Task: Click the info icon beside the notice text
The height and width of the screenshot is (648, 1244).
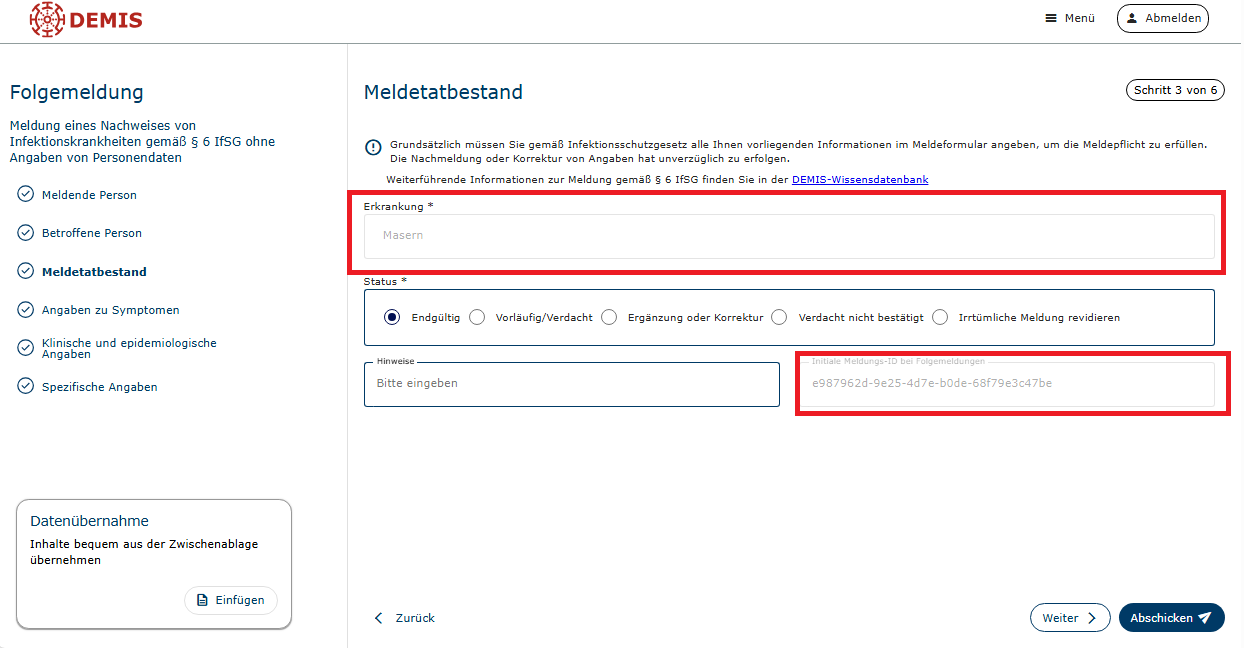Action: pyautogui.click(x=373, y=148)
